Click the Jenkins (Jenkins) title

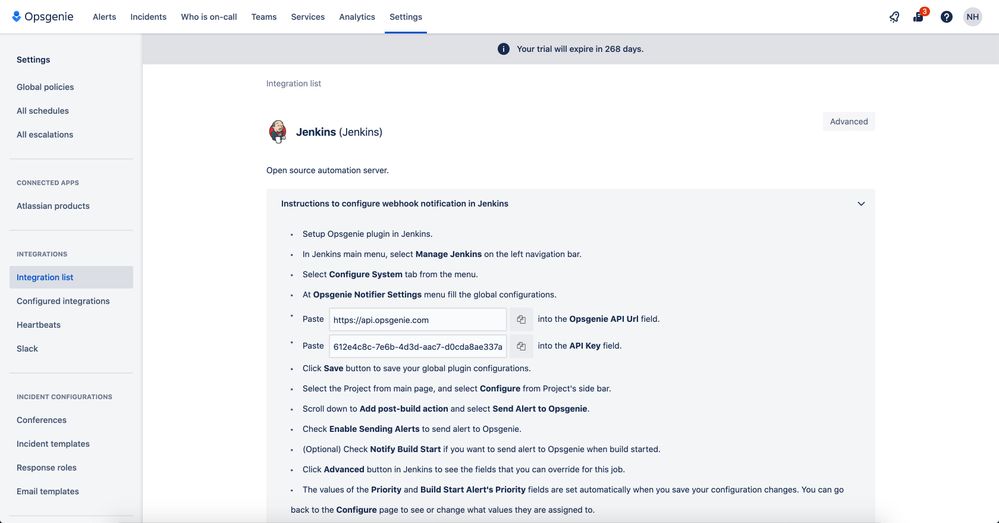tap(339, 132)
